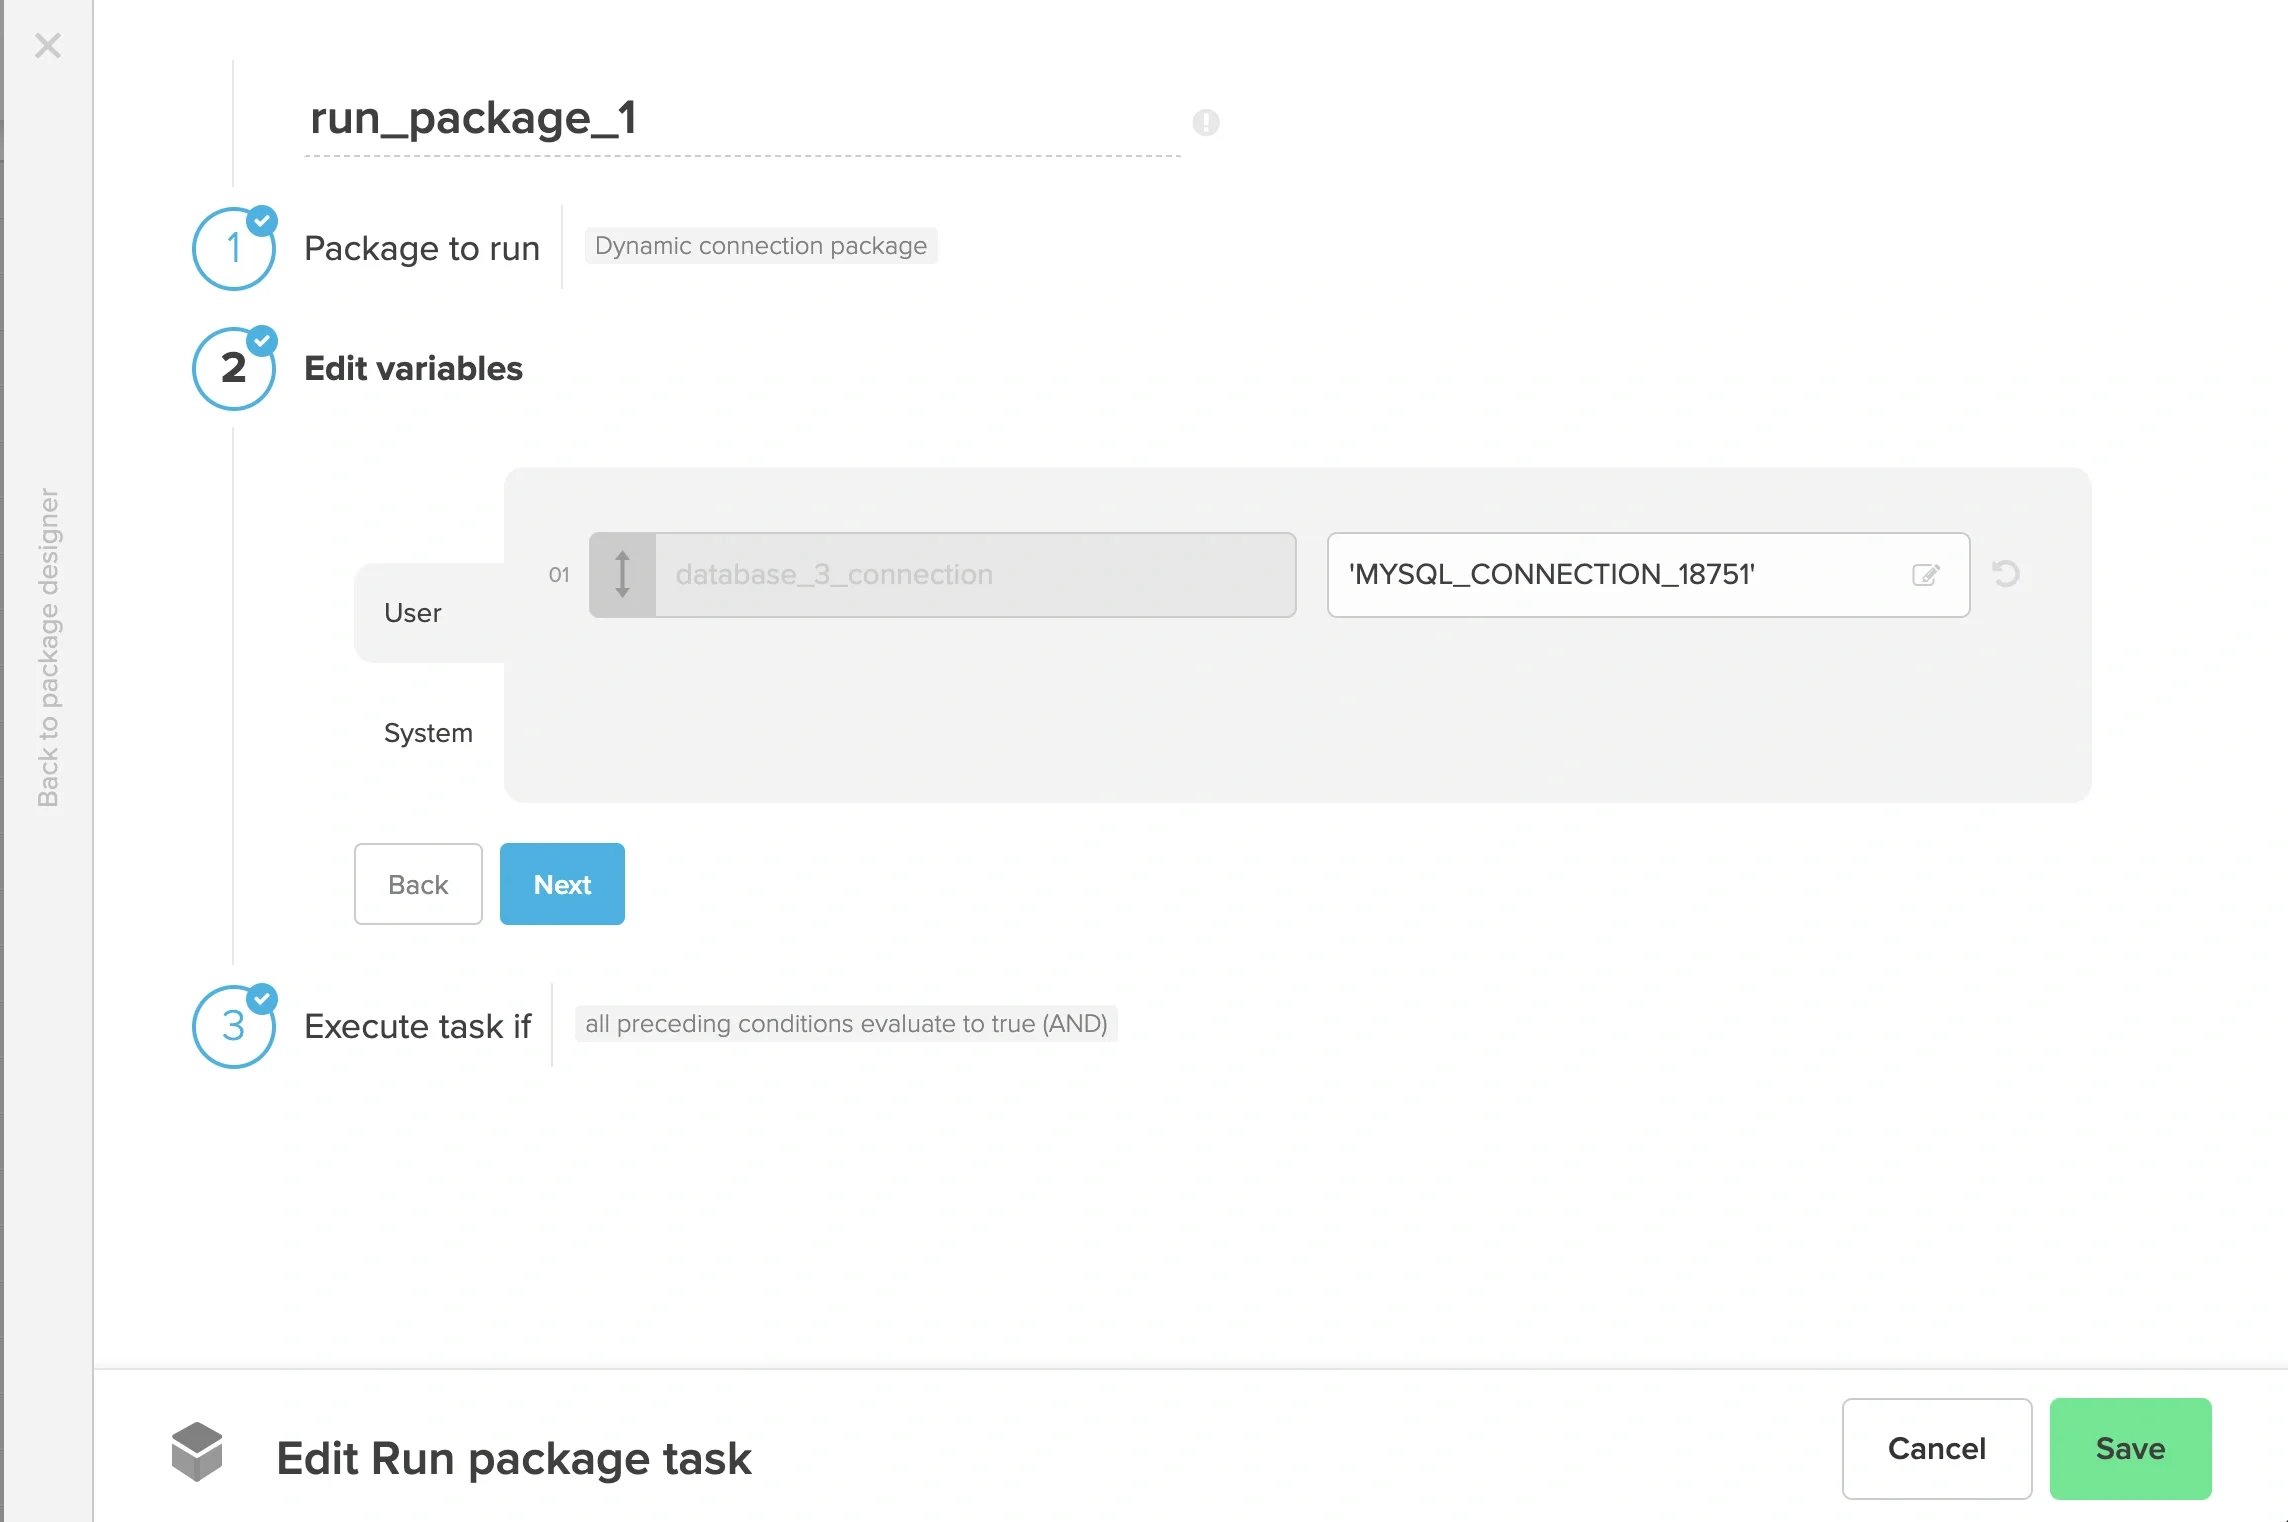The image size is (2288, 1522).
Task: Click the Back button
Action: (x=418, y=884)
